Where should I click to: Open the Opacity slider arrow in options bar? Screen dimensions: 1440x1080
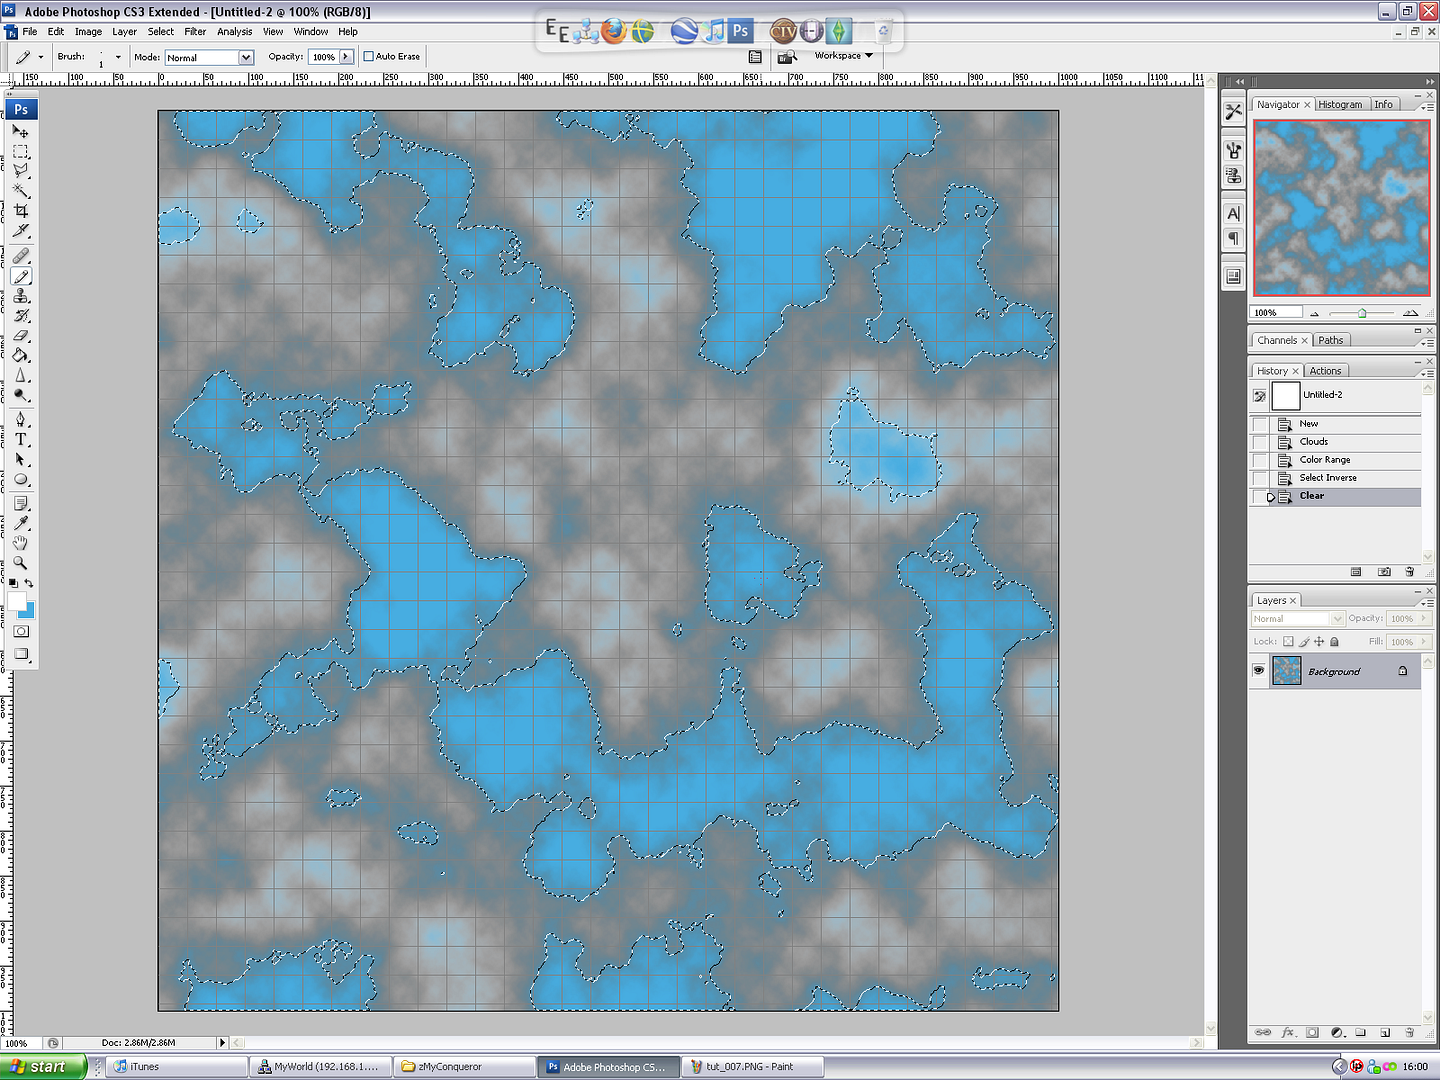pyautogui.click(x=346, y=57)
